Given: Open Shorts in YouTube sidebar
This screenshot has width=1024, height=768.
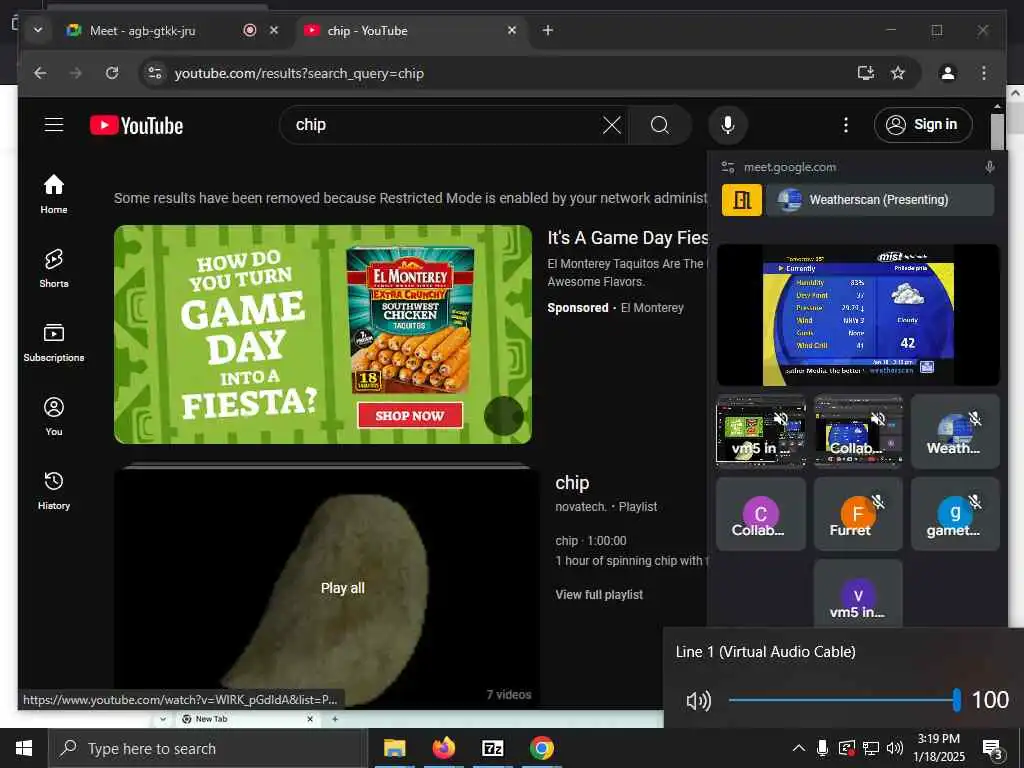Looking at the screenshot, I should pos(54,268).
